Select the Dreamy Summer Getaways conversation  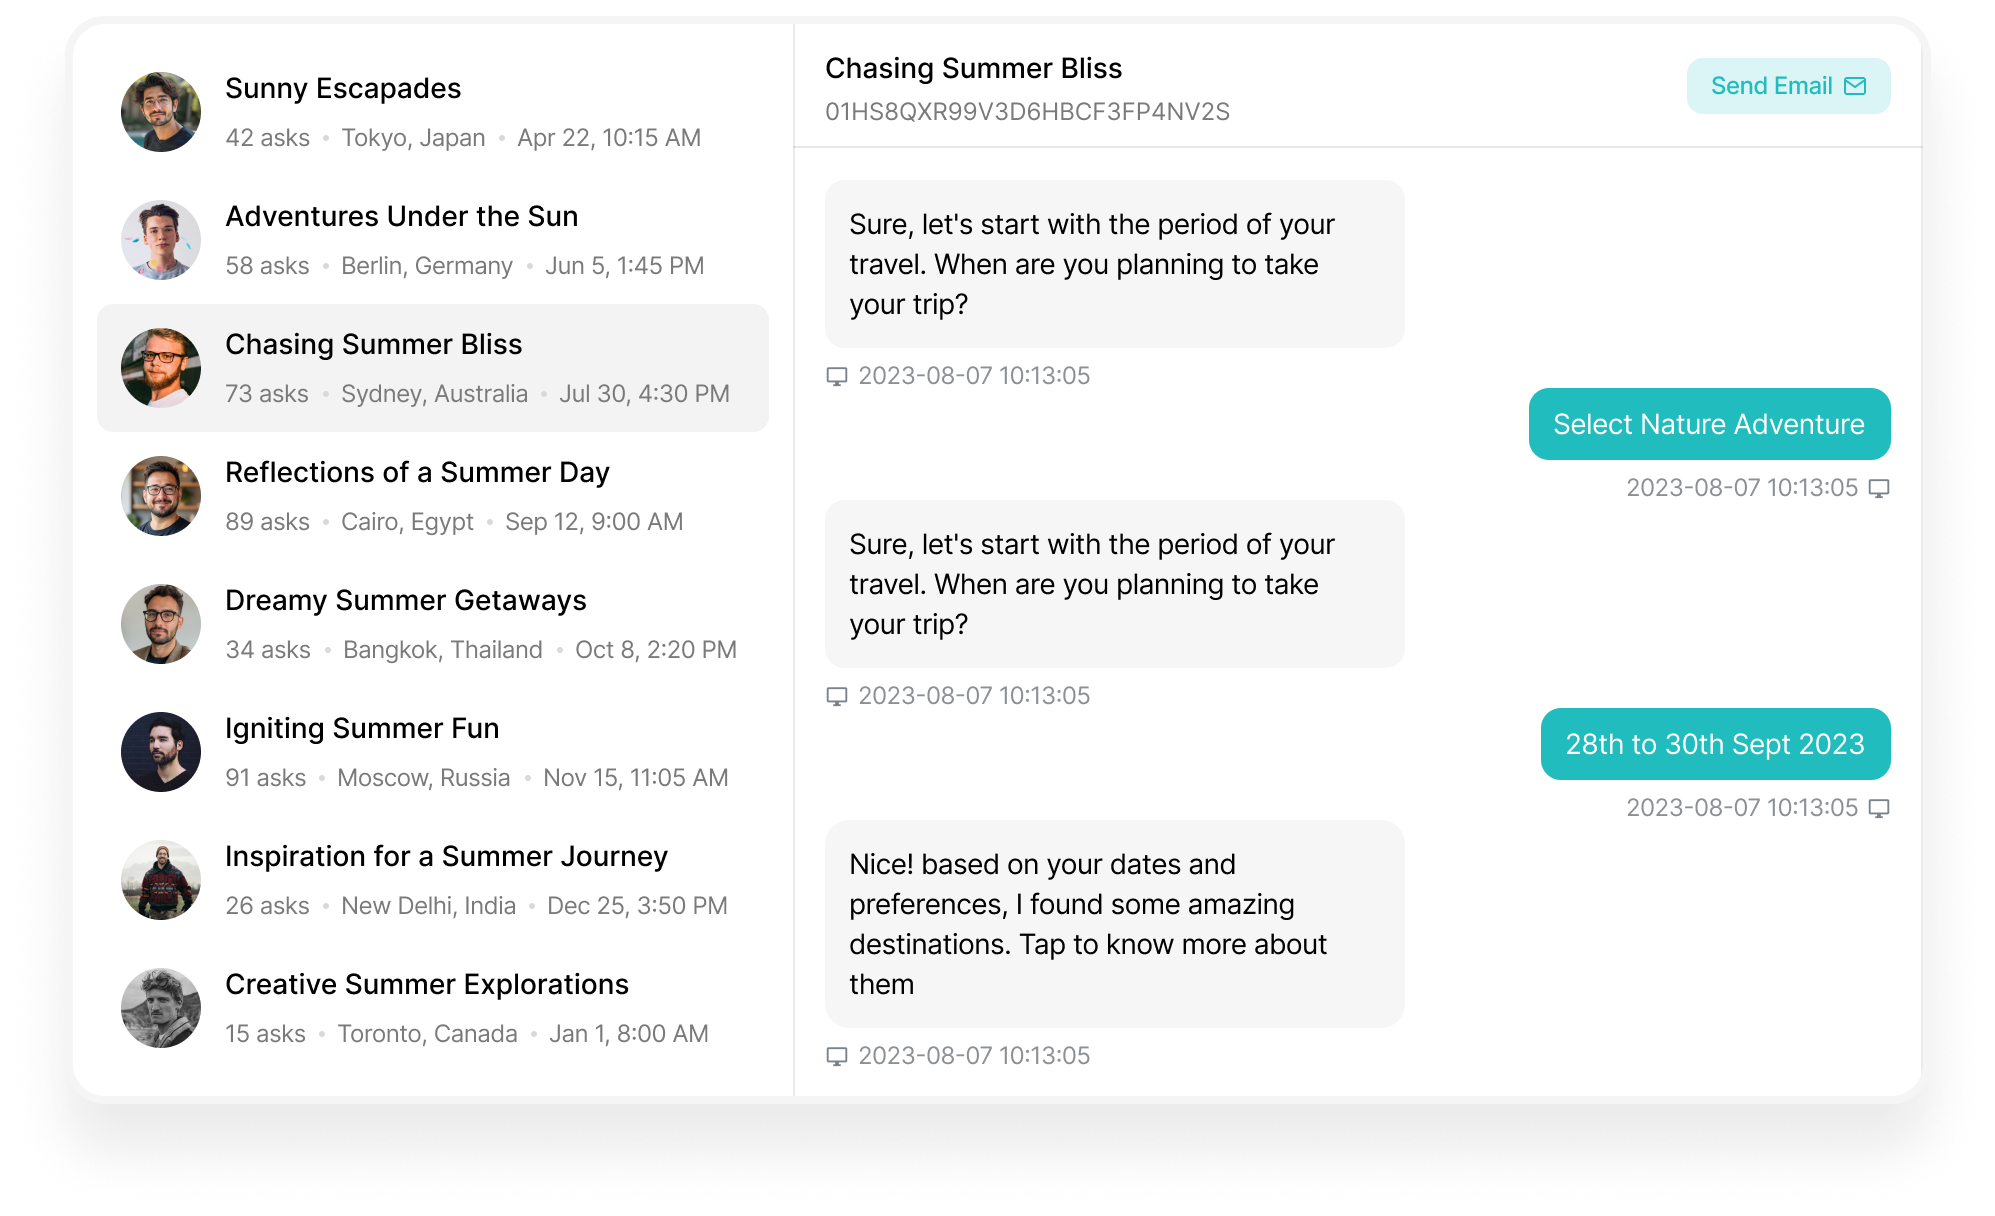pyautogui.click(x=433, y=624)
